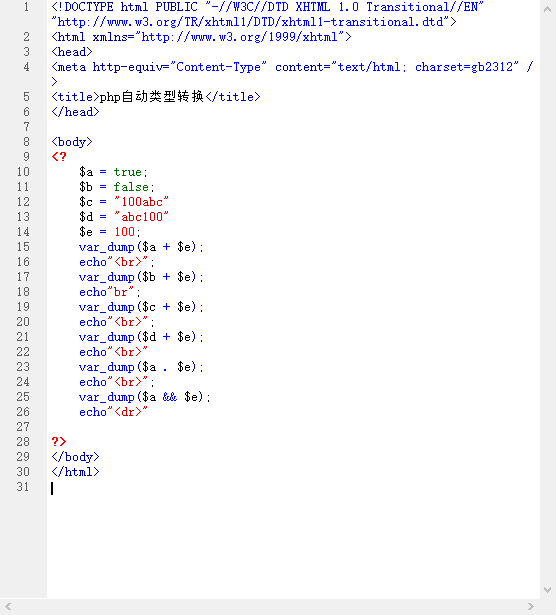Viewport: 556px width, 615px height.
Task: Click the echo"<br>"; on line 24
Action: click(x=117, y=382)
